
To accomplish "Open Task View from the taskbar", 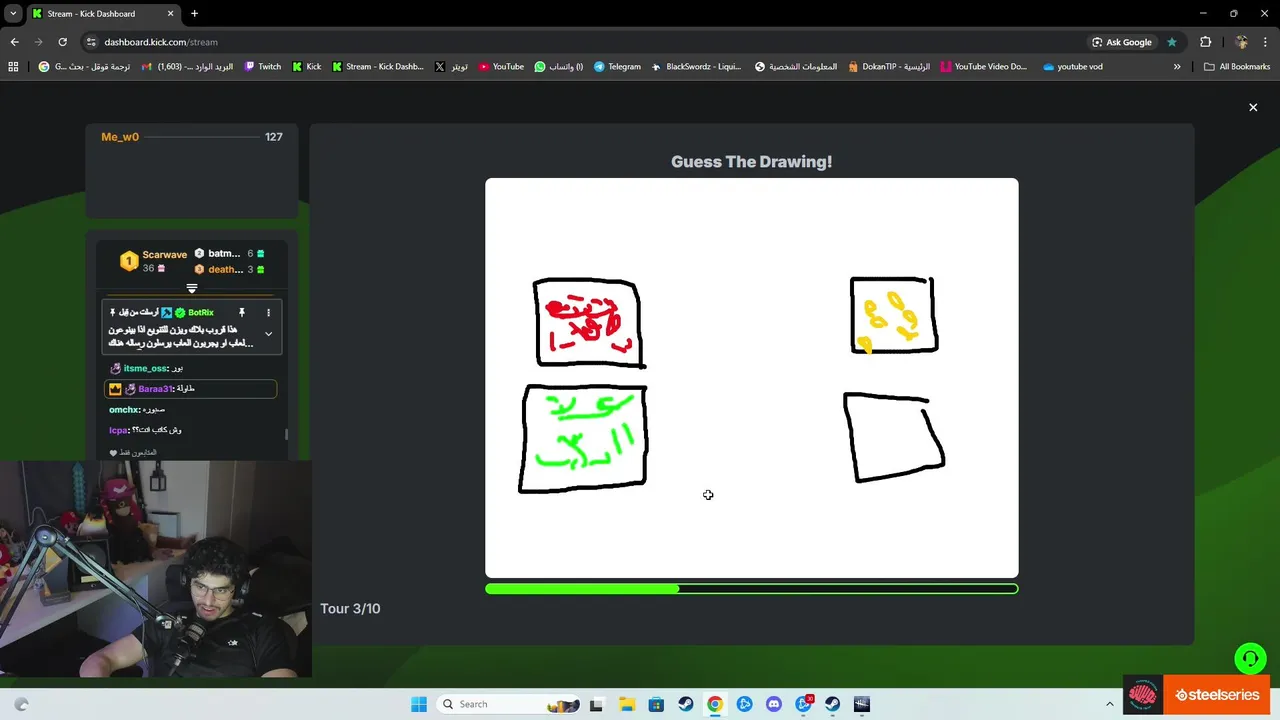I will (596, 704).
